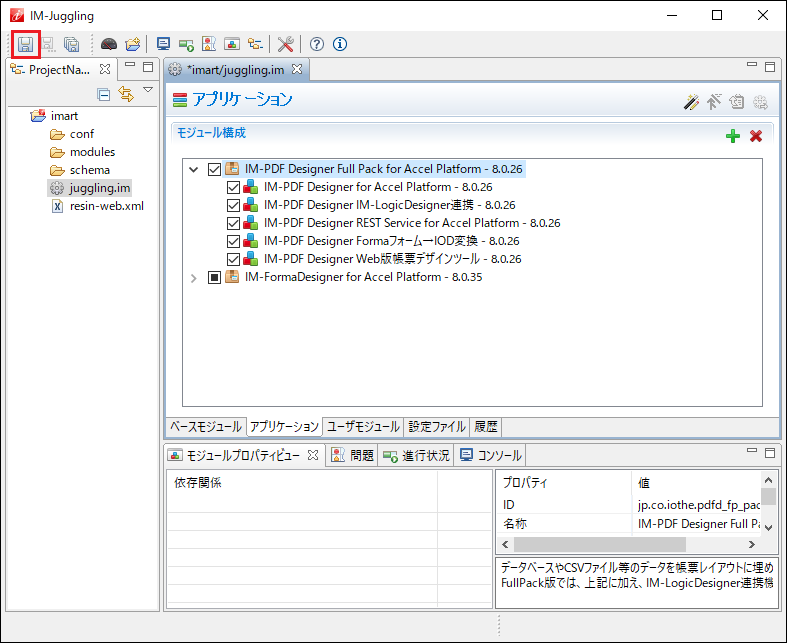Click the Save floppy disk icon
This screenshot has width=787, height=643.
25,44
